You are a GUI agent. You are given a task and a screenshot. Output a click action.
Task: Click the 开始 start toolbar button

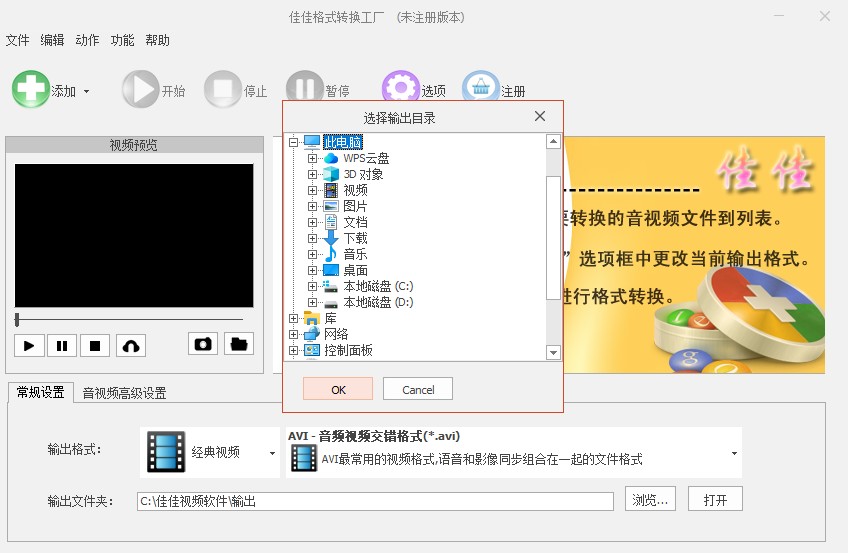[x=154, y=90]
